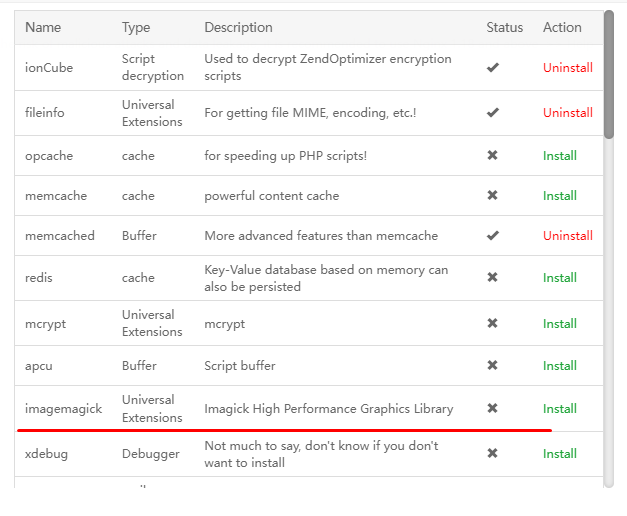Uninstall the fileinfo extension
This screenshot has height=516, width=627.
(x=567, y=113)
